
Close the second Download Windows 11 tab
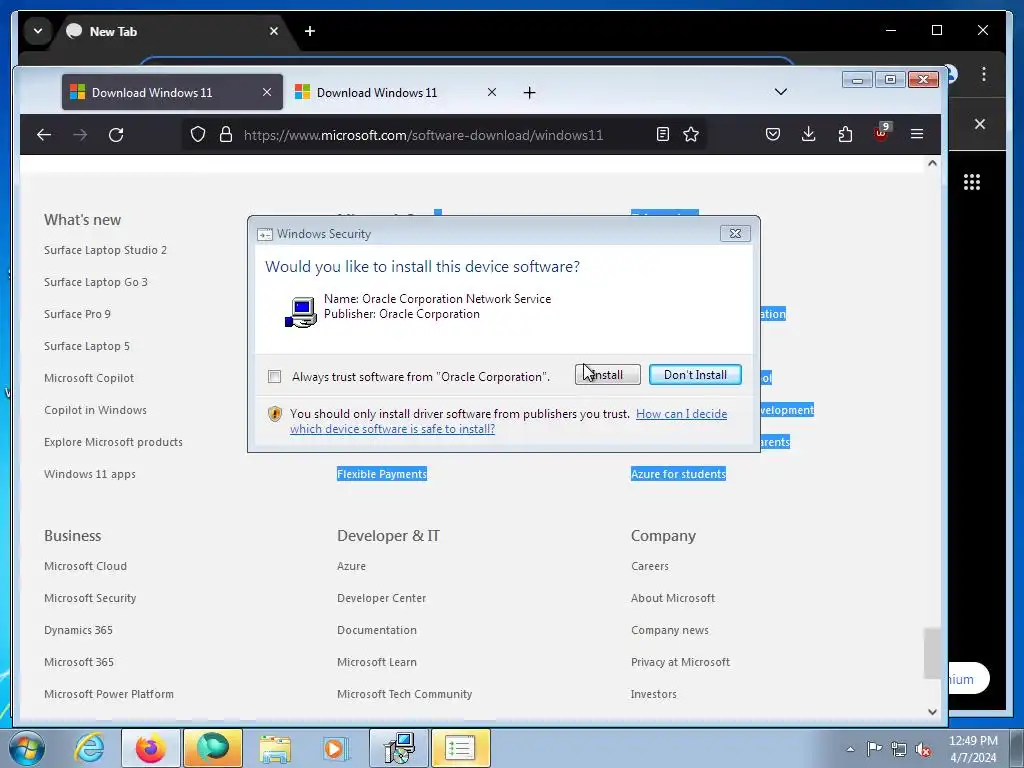click(492, 93)
